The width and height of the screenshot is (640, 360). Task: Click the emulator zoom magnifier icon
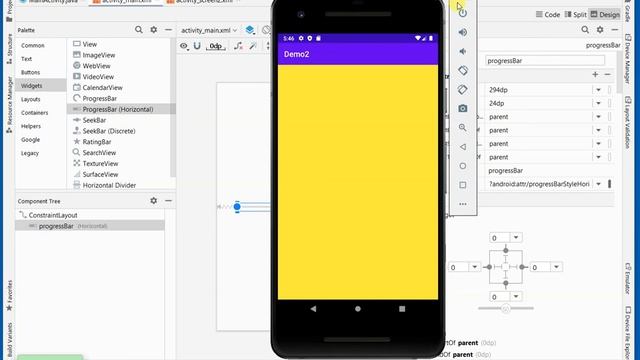462,127
